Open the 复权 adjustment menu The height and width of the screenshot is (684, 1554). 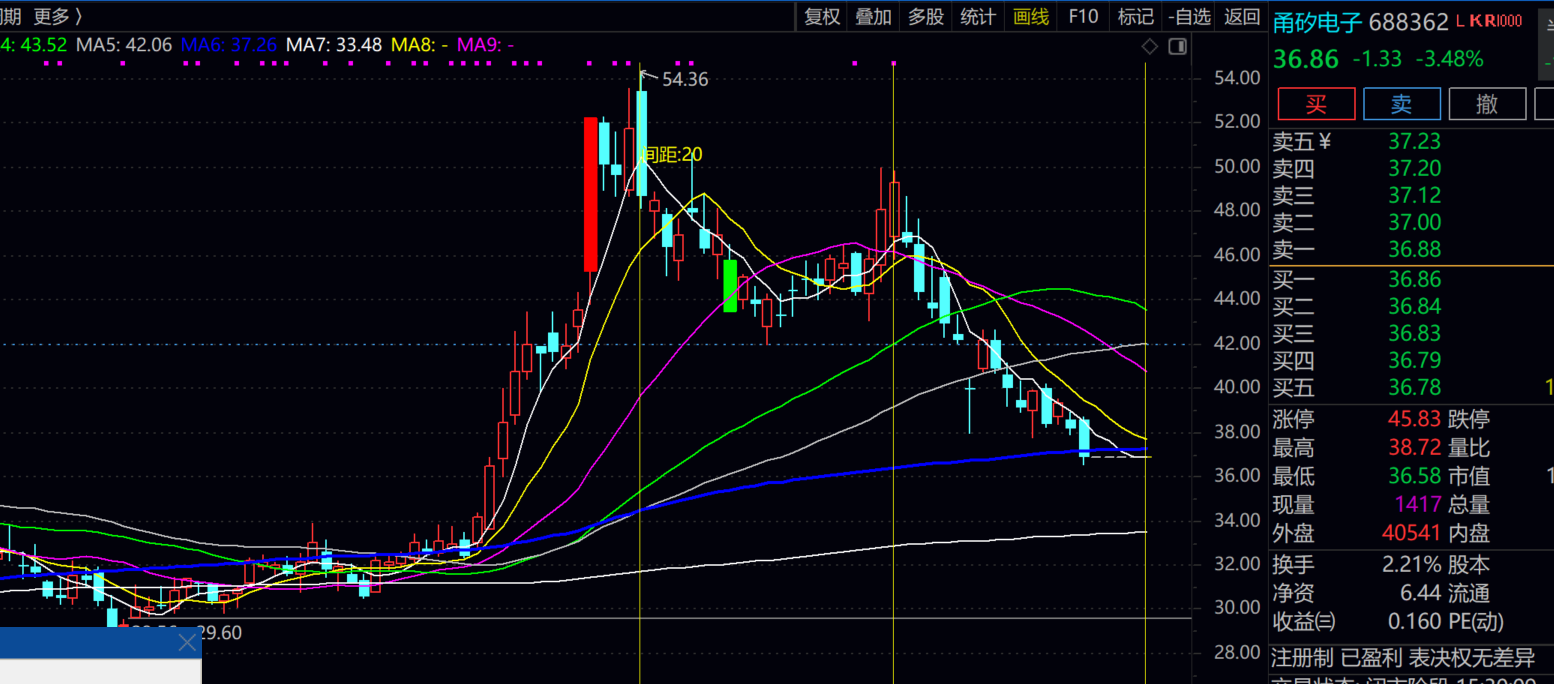coord(822,16)
